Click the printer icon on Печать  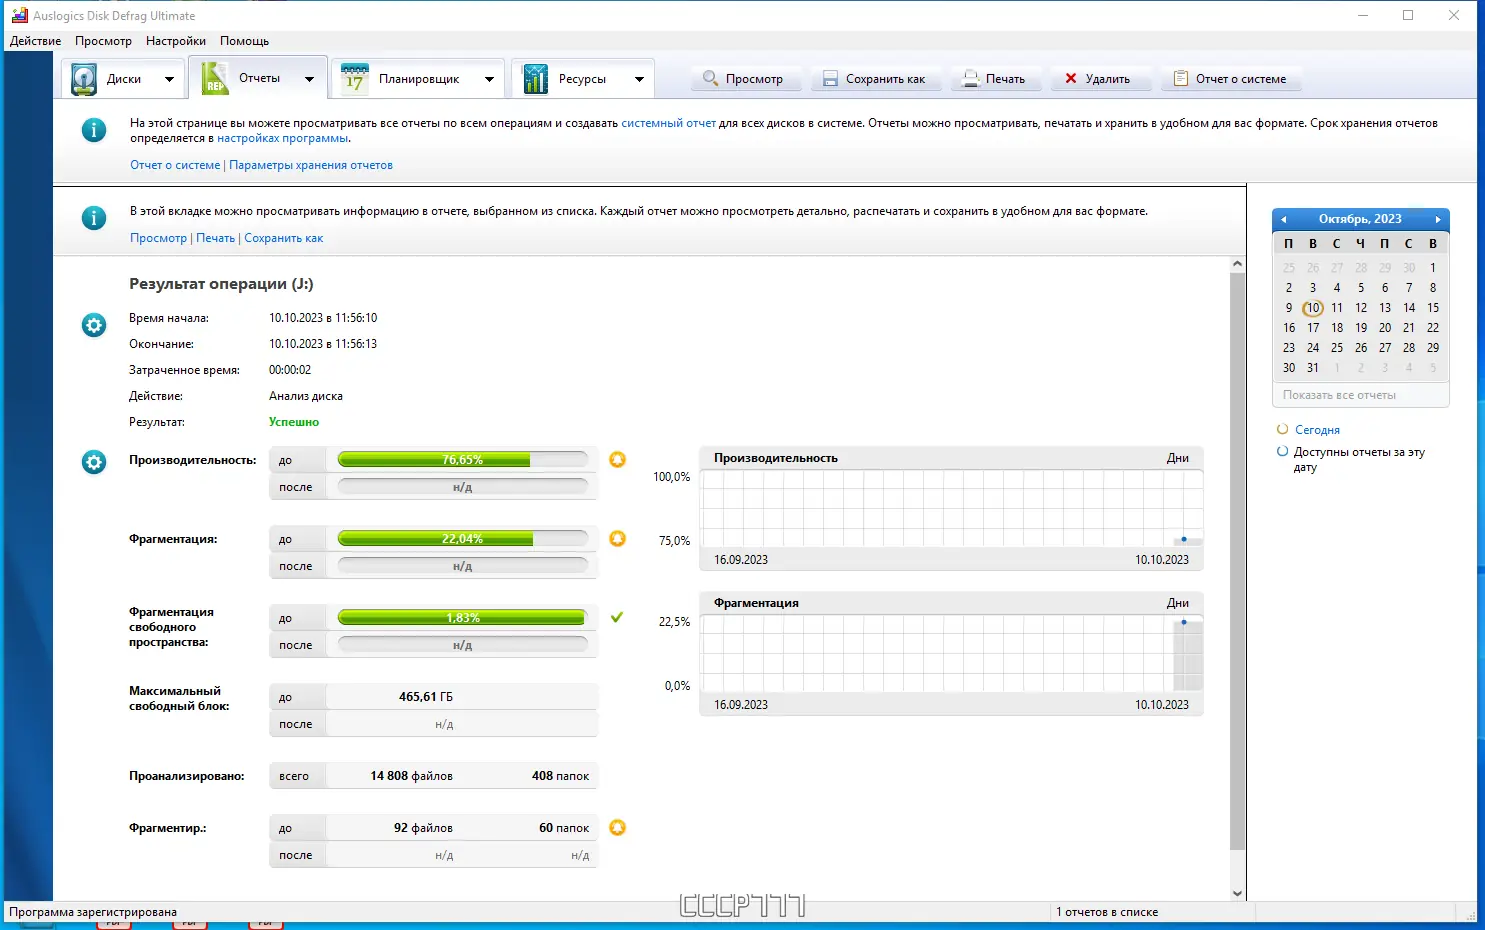pos(970,79)
